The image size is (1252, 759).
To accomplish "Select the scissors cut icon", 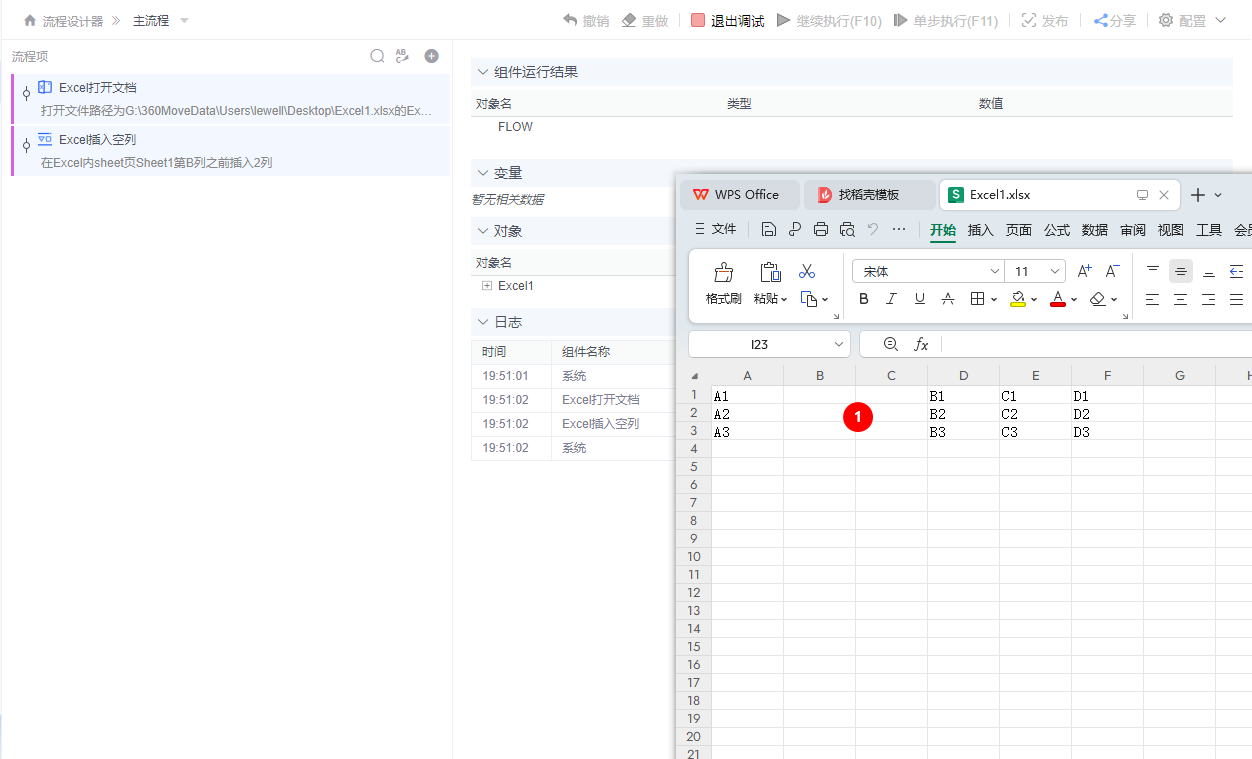I will click(x=807, y=271).
